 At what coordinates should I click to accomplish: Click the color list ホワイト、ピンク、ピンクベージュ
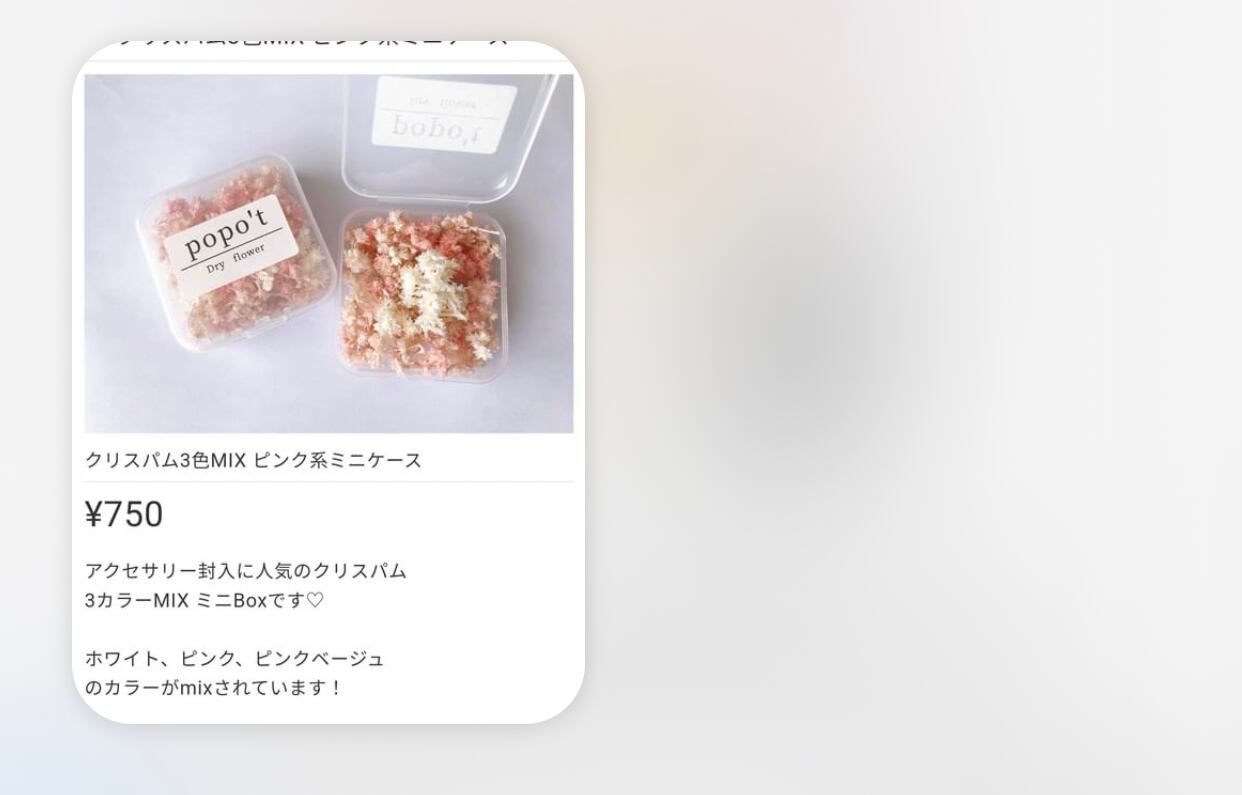point(234,659)
